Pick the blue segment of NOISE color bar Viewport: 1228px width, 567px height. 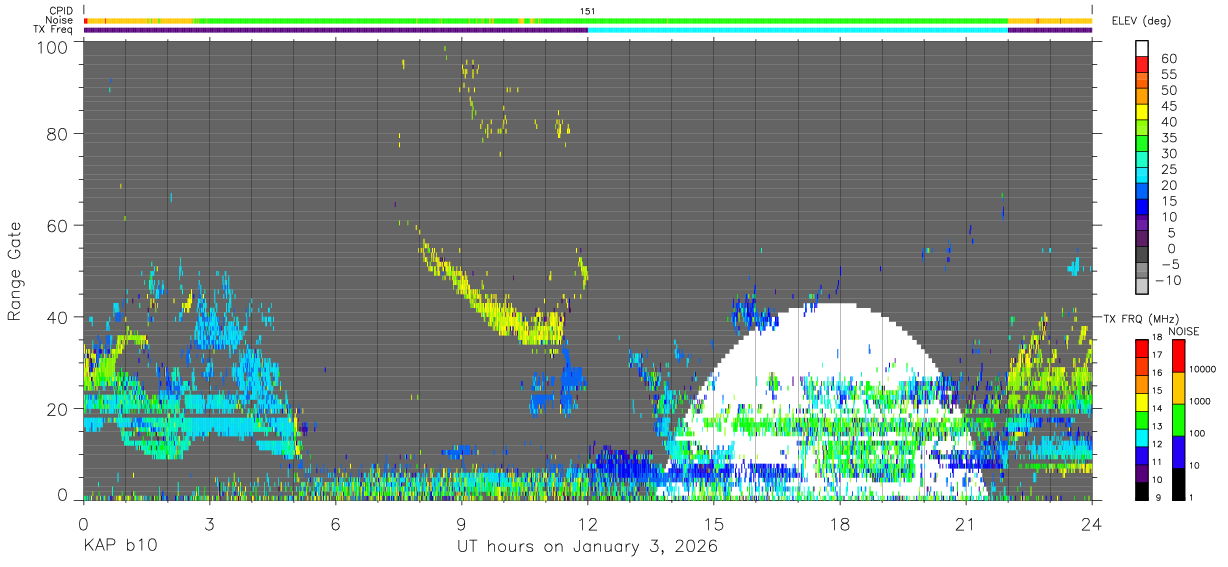(x=1178, y=452)
